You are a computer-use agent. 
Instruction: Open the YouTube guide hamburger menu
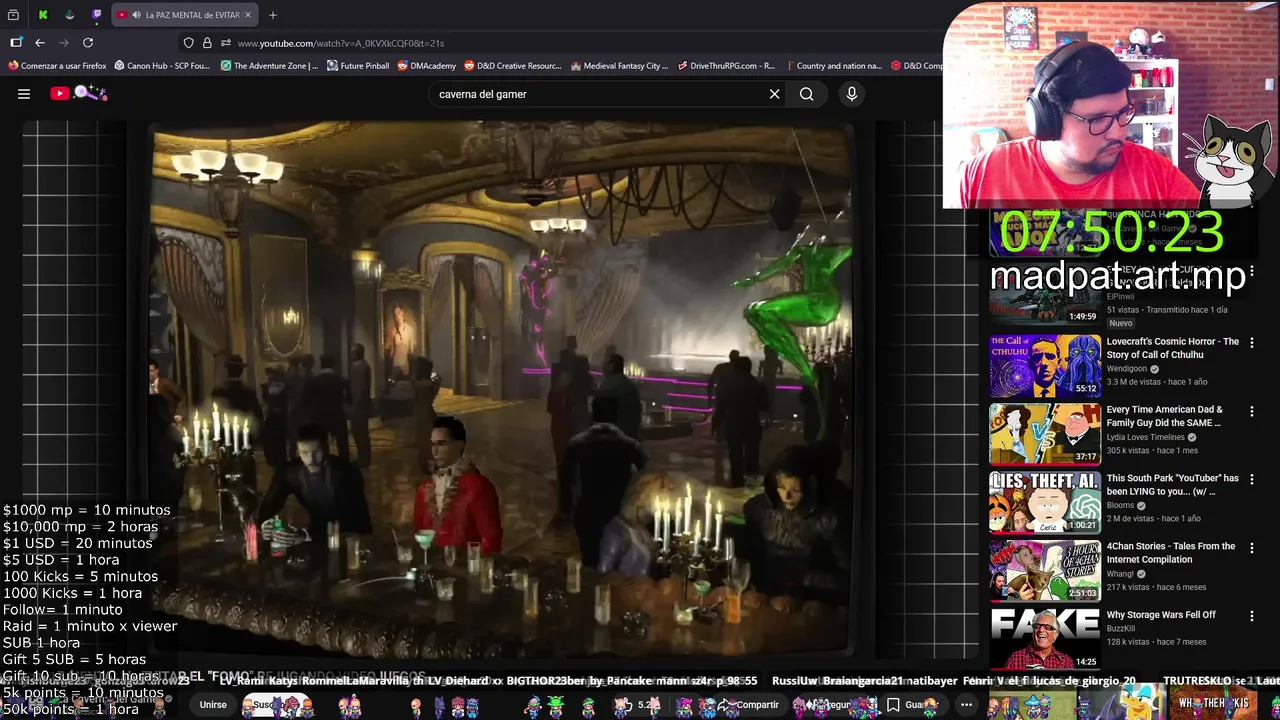coord(24,94)
